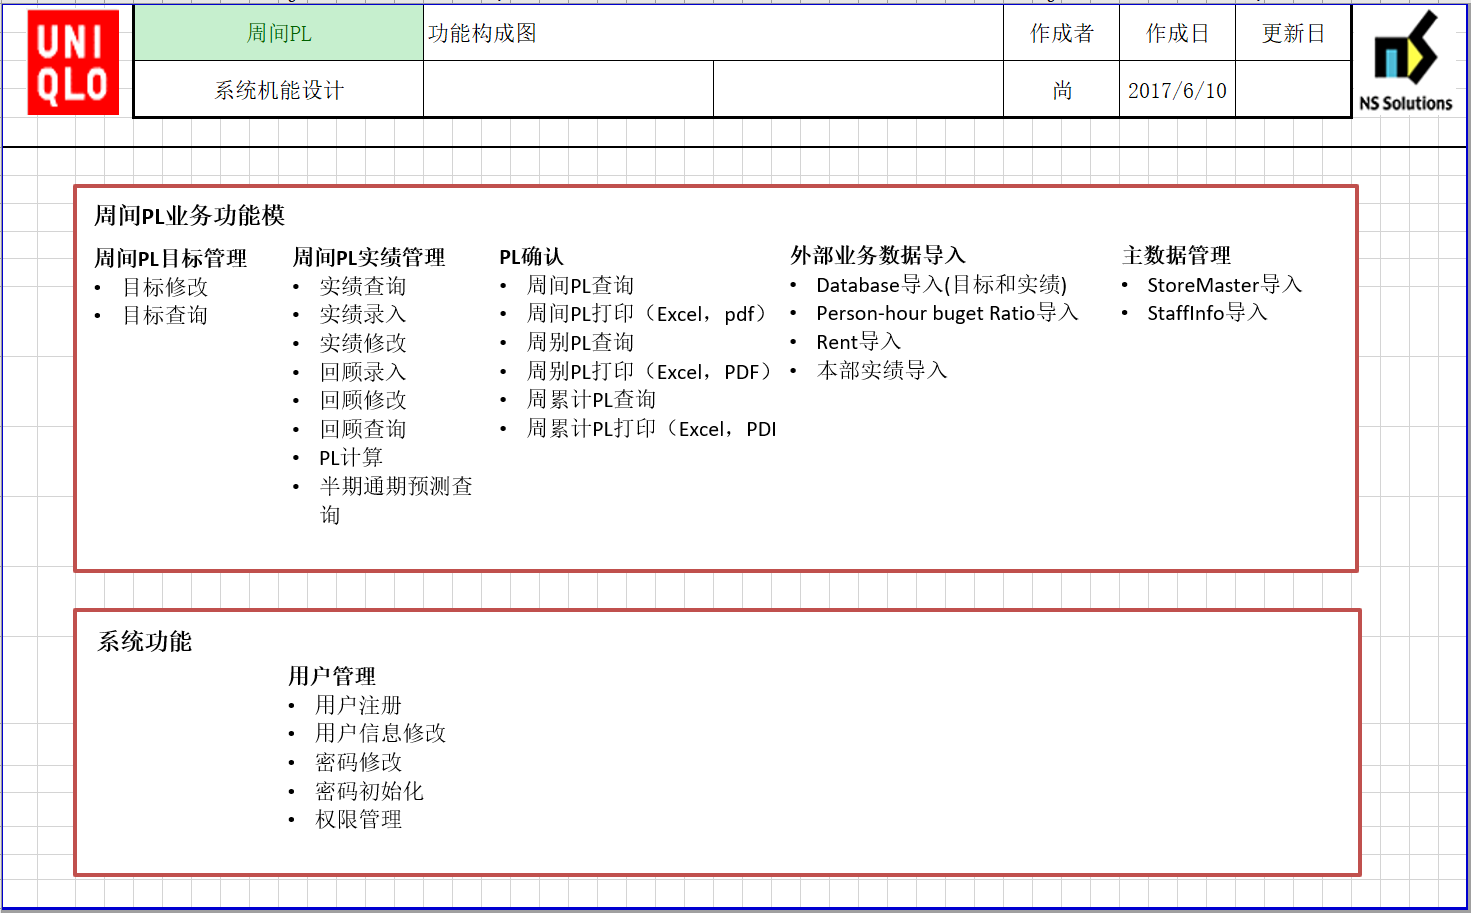Click the 系统功能 box title

pos(144,641)
